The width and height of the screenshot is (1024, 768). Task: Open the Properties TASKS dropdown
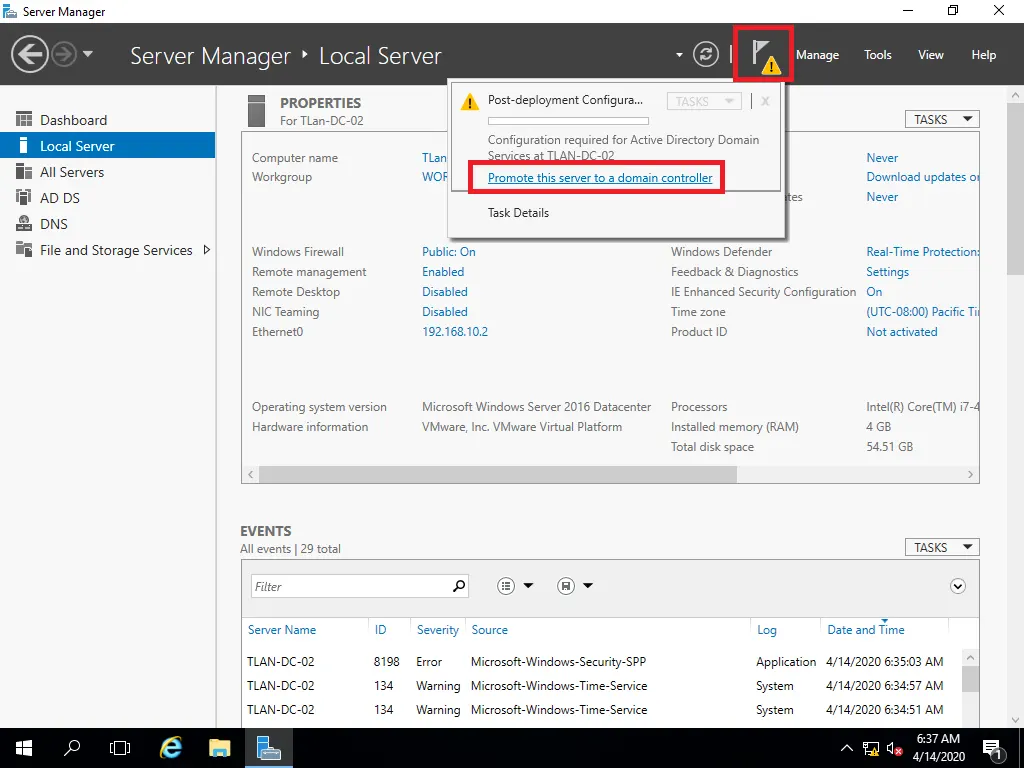pyautogui.click(x=942, y=120)
